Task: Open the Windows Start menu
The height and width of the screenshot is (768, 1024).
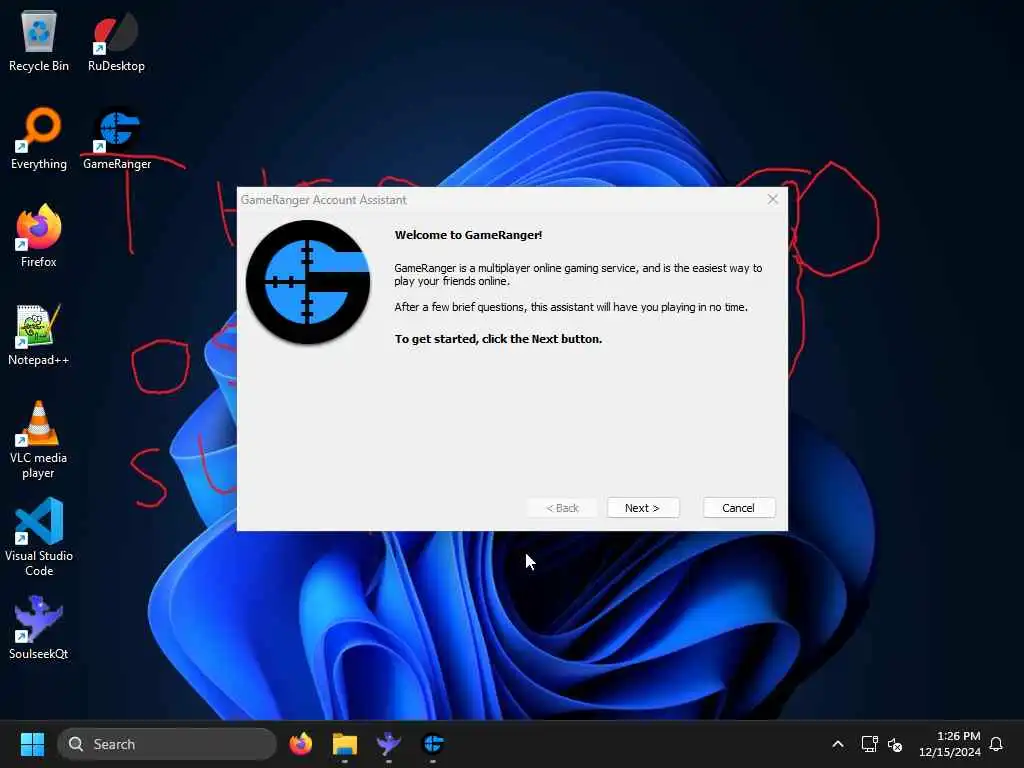Action: tap(32, 744)
